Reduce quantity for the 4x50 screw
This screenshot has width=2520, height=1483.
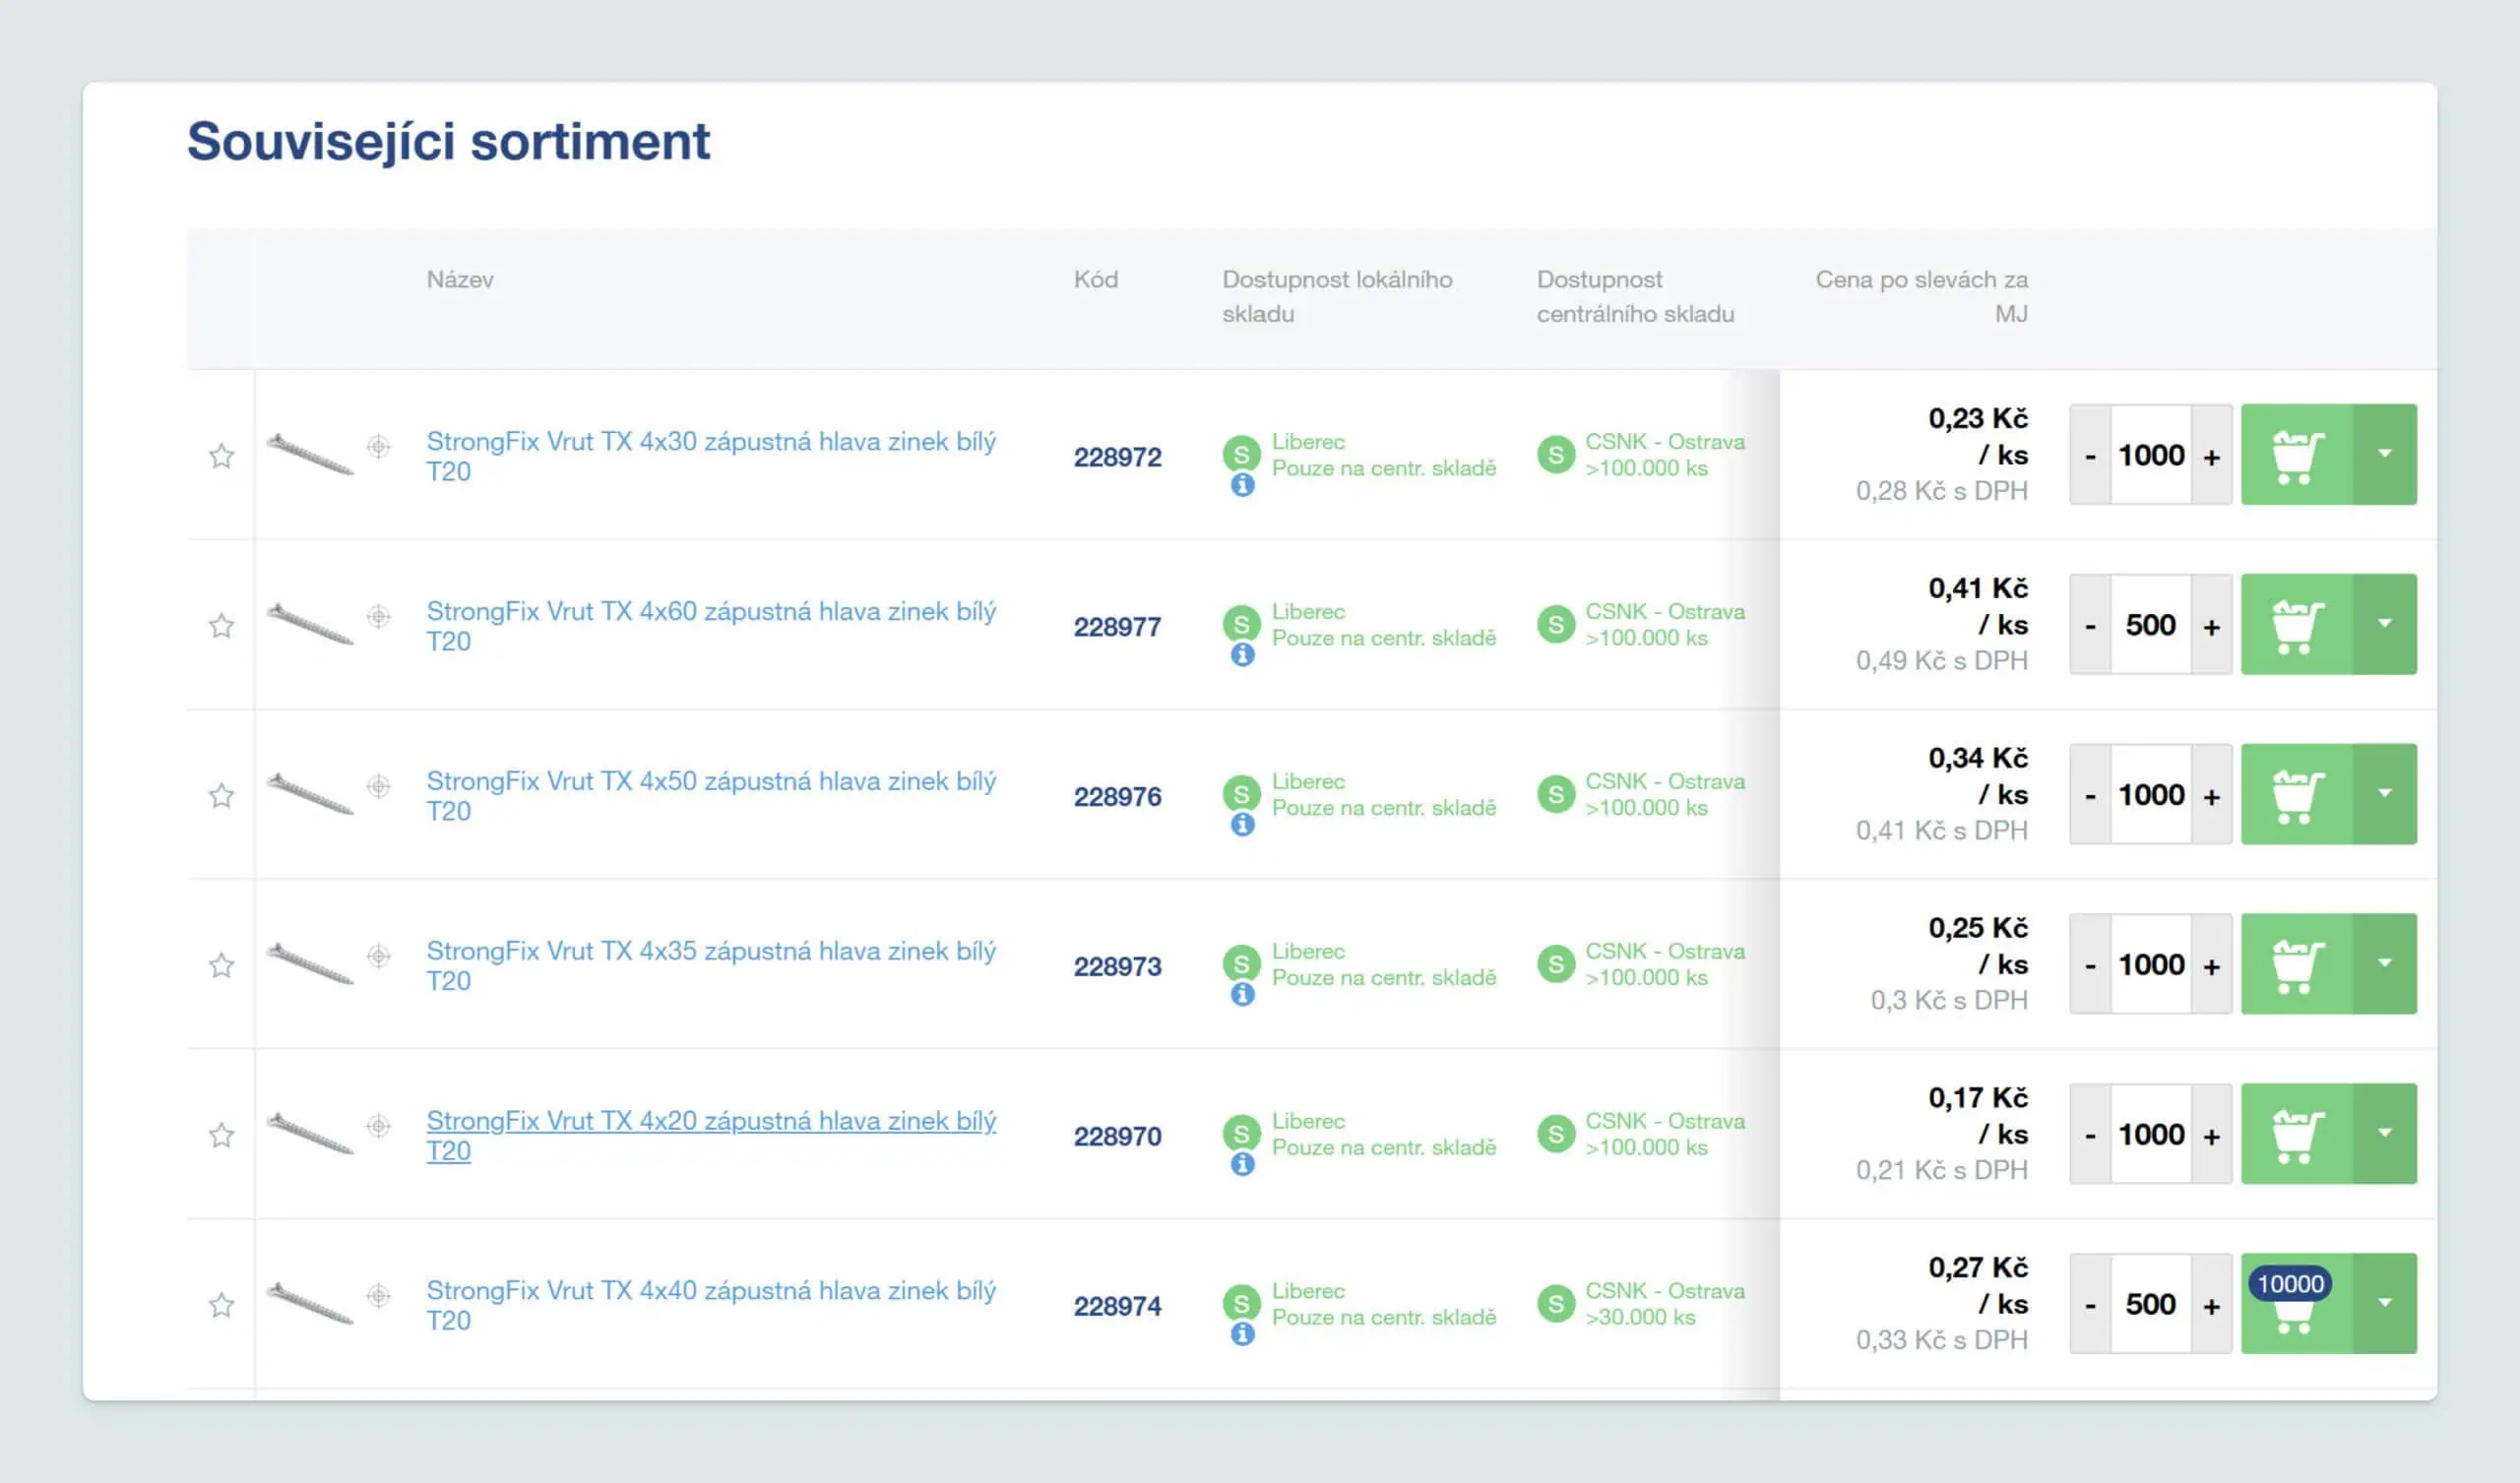coord(2090,796)
